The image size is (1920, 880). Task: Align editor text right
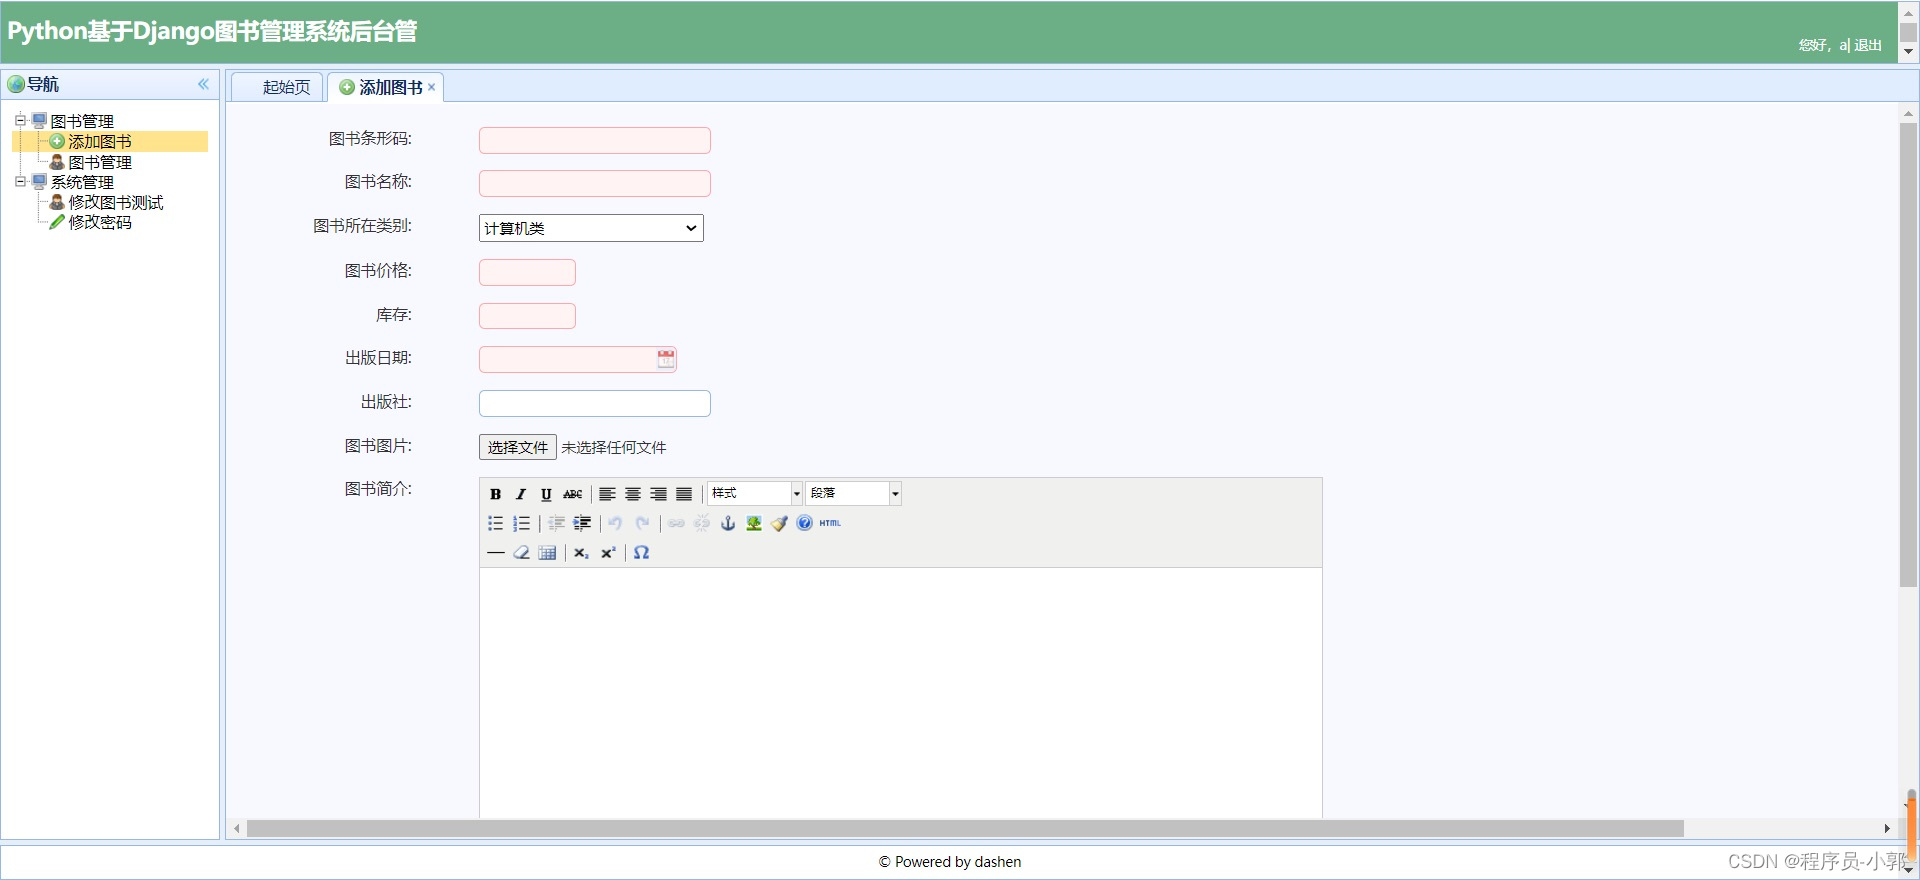pos(658,494)
